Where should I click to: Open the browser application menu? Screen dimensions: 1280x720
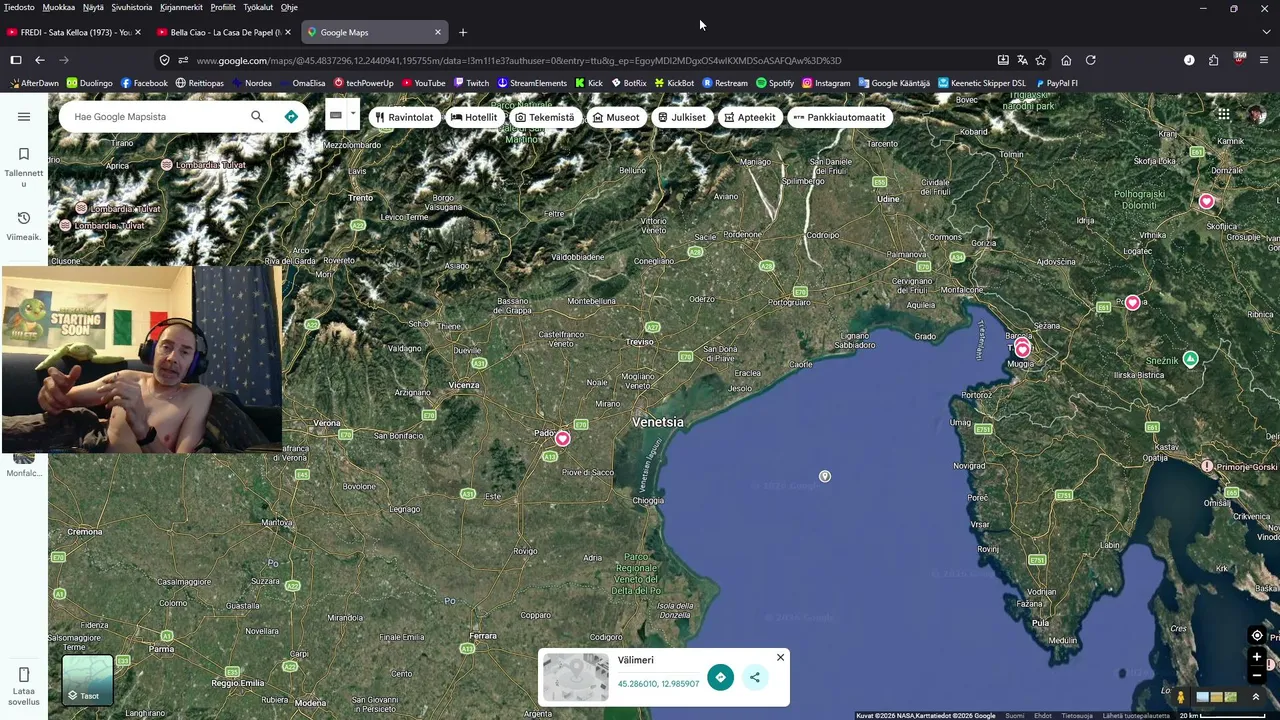coord(1264,60)
